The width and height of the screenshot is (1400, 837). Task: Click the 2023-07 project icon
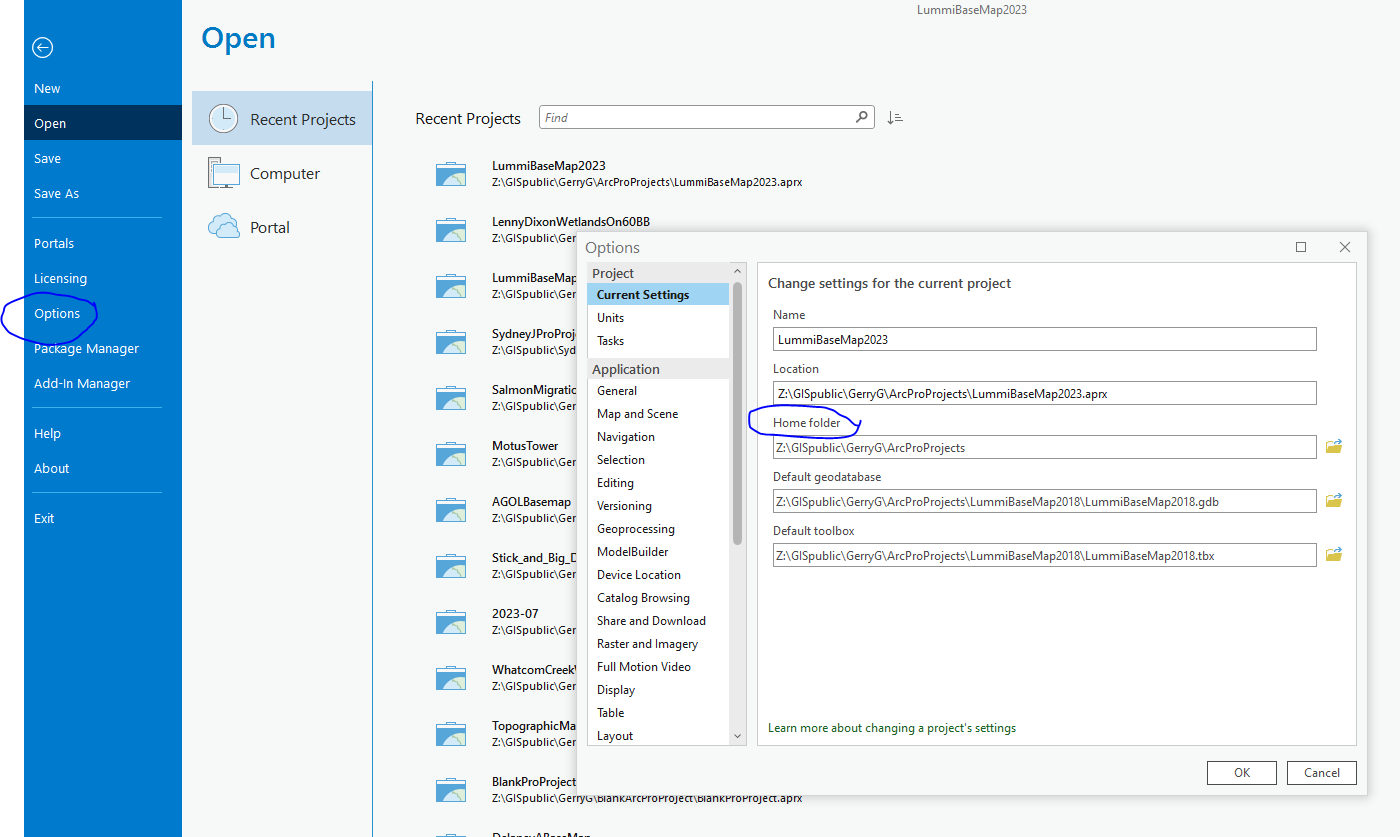click(x=451, y=622)
